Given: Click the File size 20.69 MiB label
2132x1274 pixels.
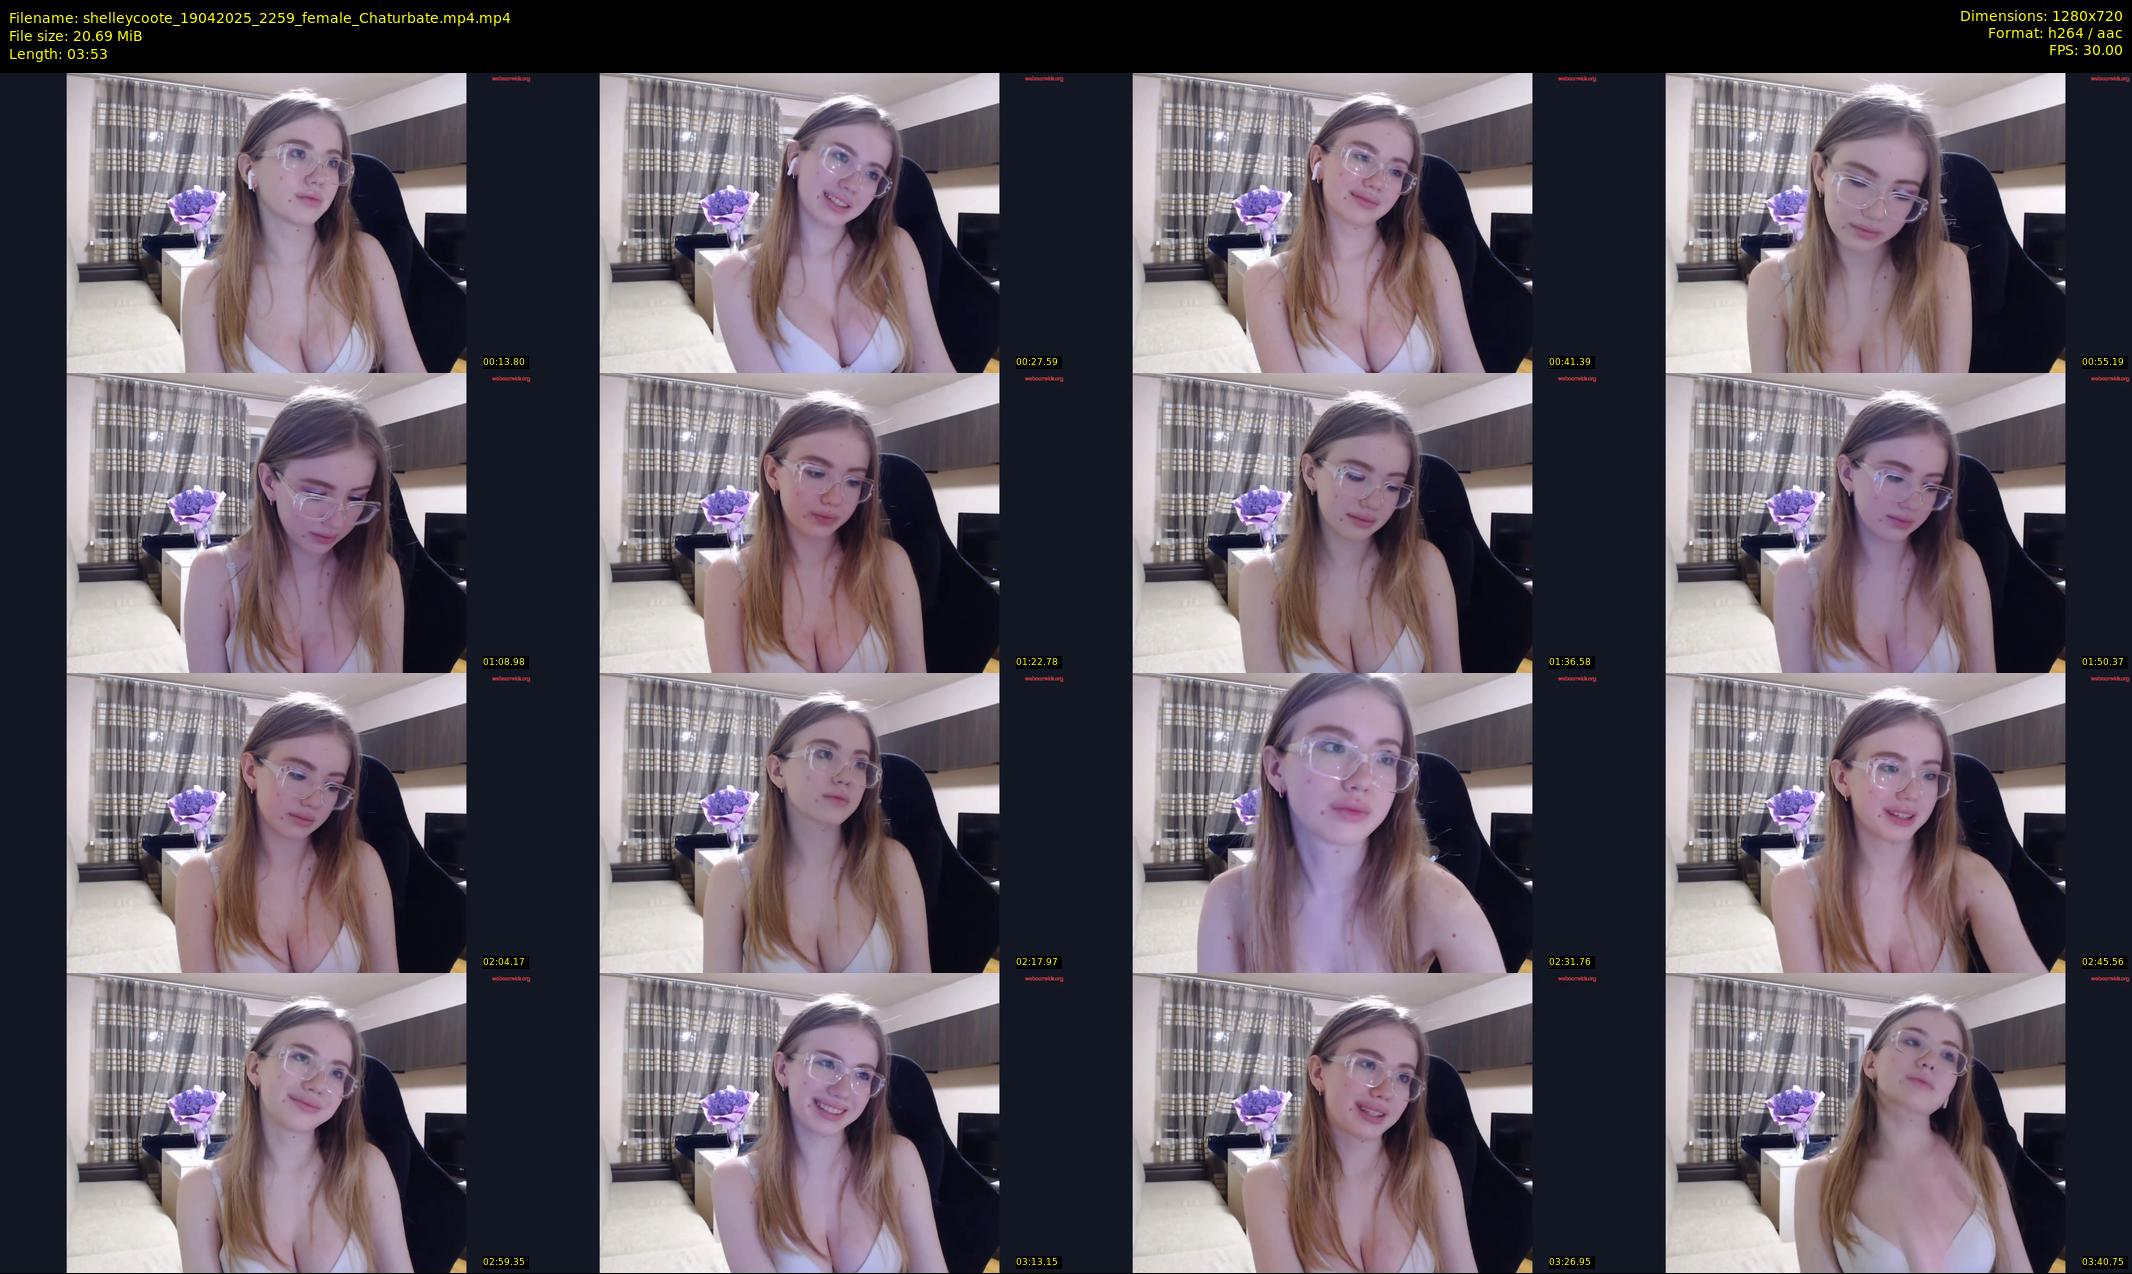Looking at the screenshot, I should click(75, 36).
